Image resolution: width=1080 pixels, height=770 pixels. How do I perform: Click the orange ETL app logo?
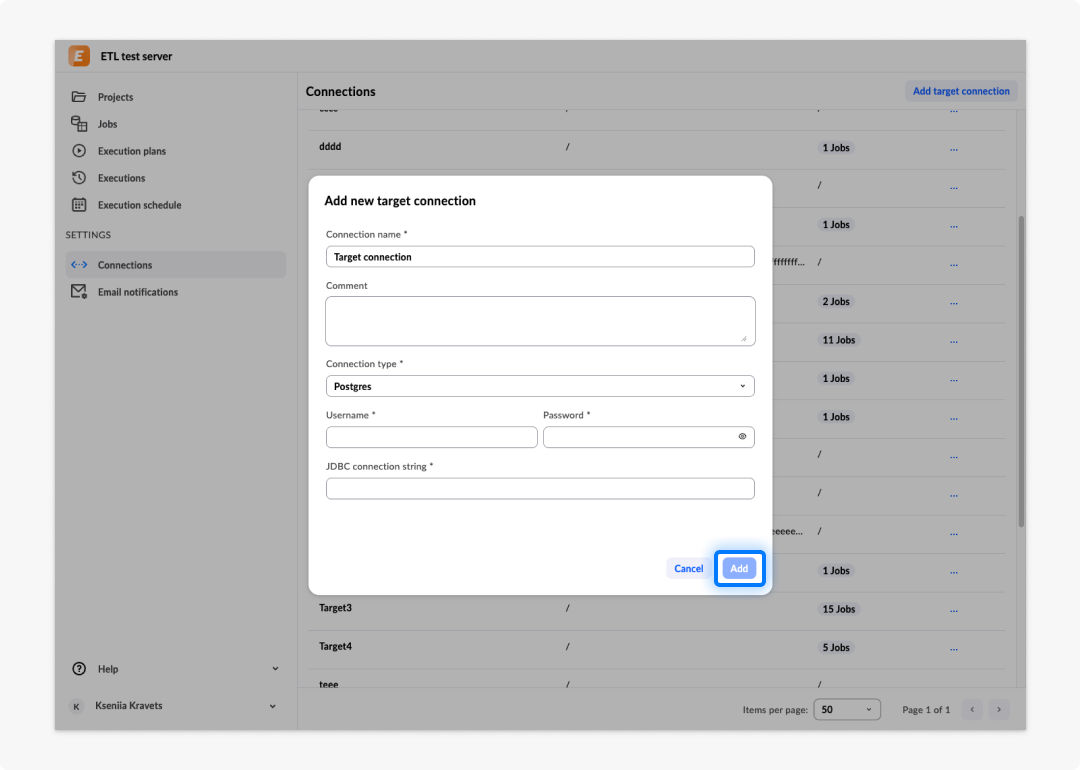point(79,56)
